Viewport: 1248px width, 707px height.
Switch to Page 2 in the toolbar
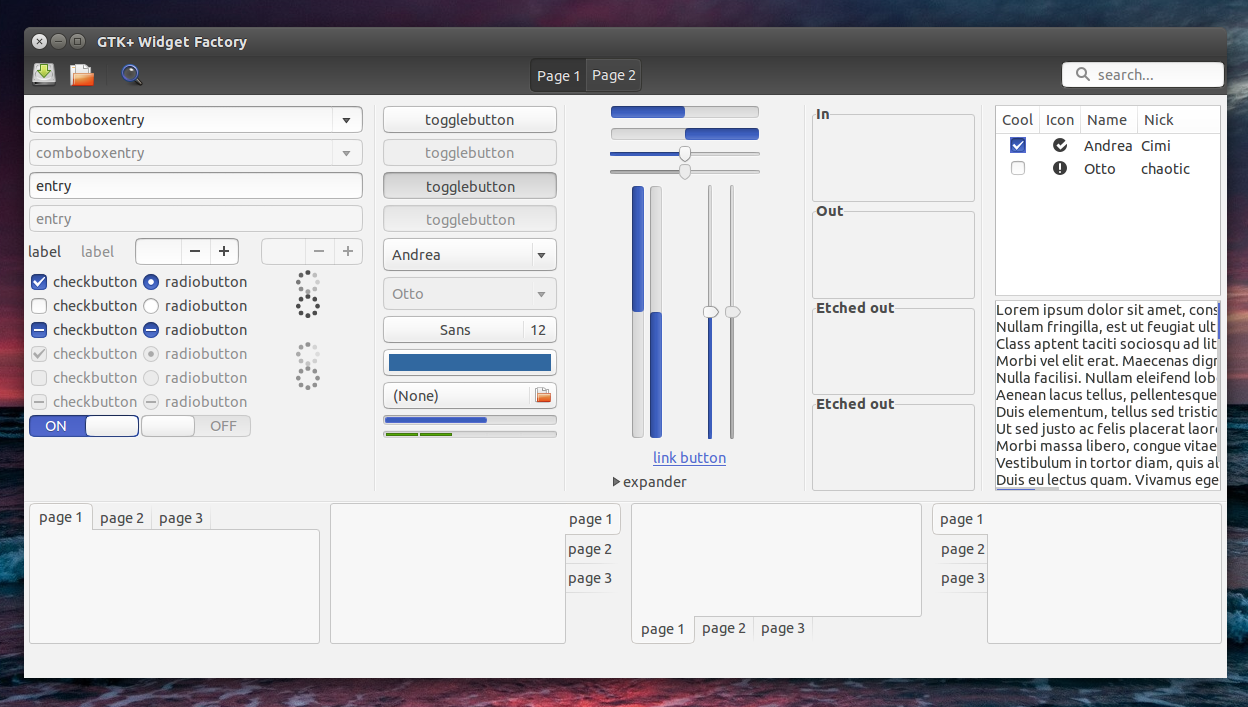tap(614, 75)
